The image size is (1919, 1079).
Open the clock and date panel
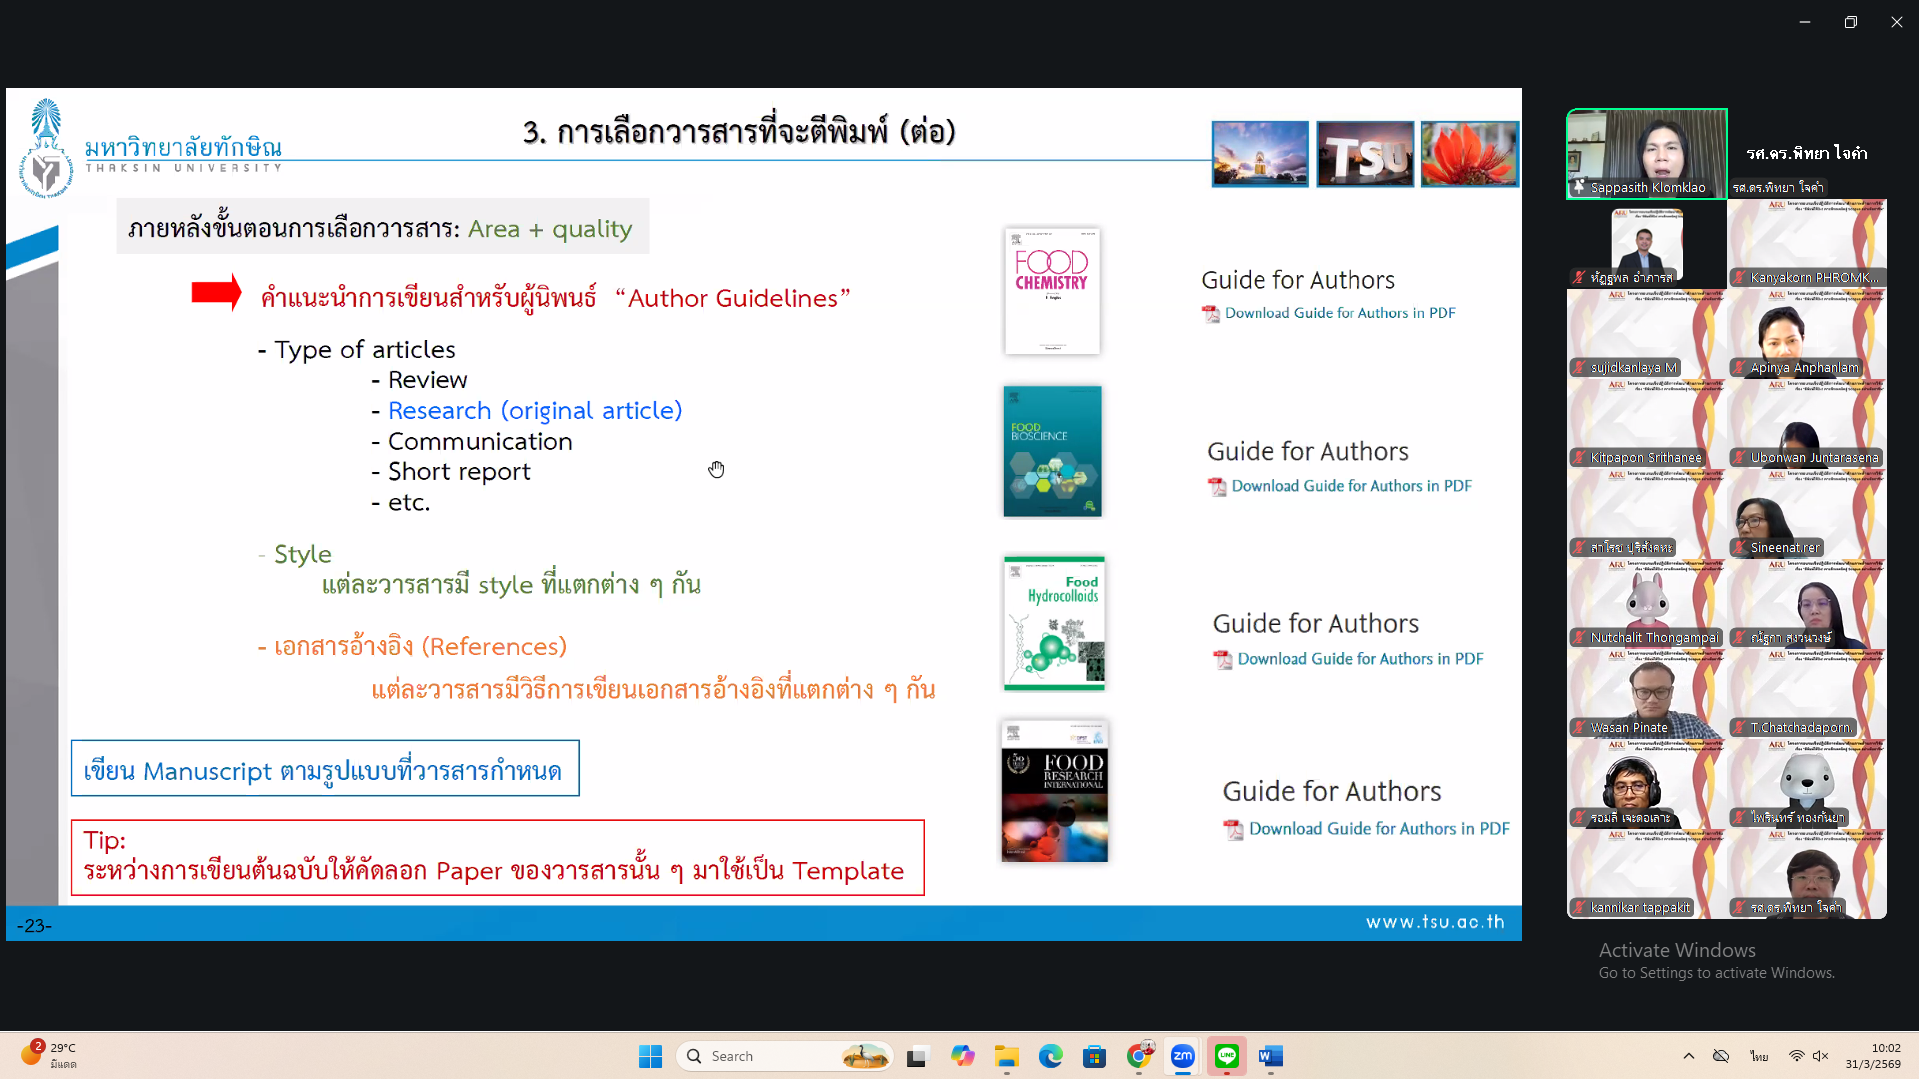[1872, 1056]
